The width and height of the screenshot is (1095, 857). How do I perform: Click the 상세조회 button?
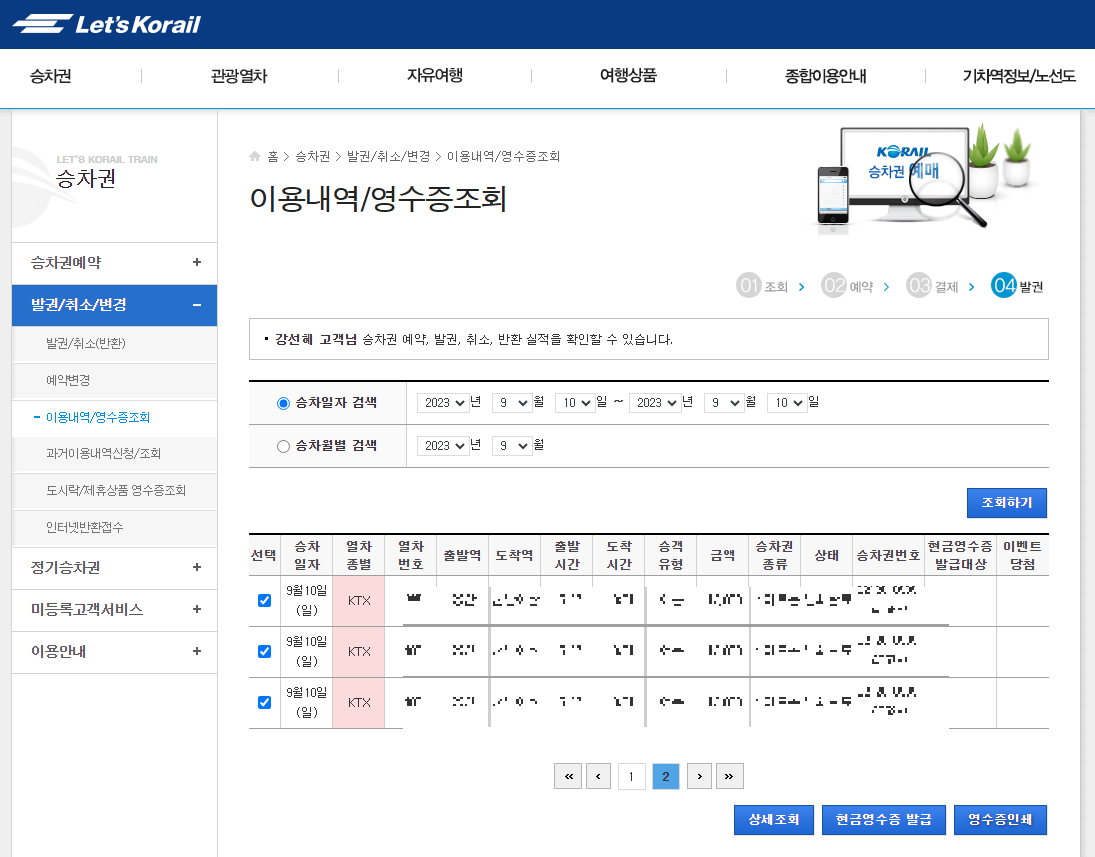pos(774,820)
